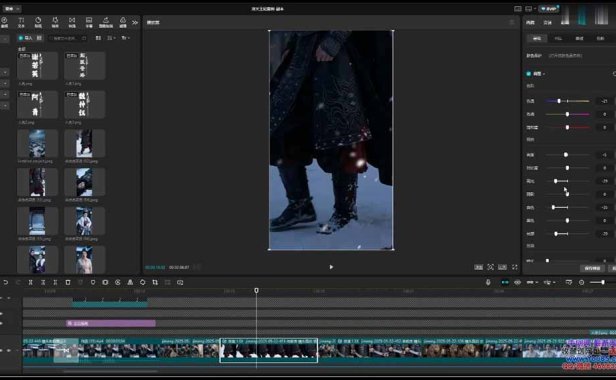Click the timeline zoom-out circle icon
Viewport: 616px width, 380px height.
(581, 282)
